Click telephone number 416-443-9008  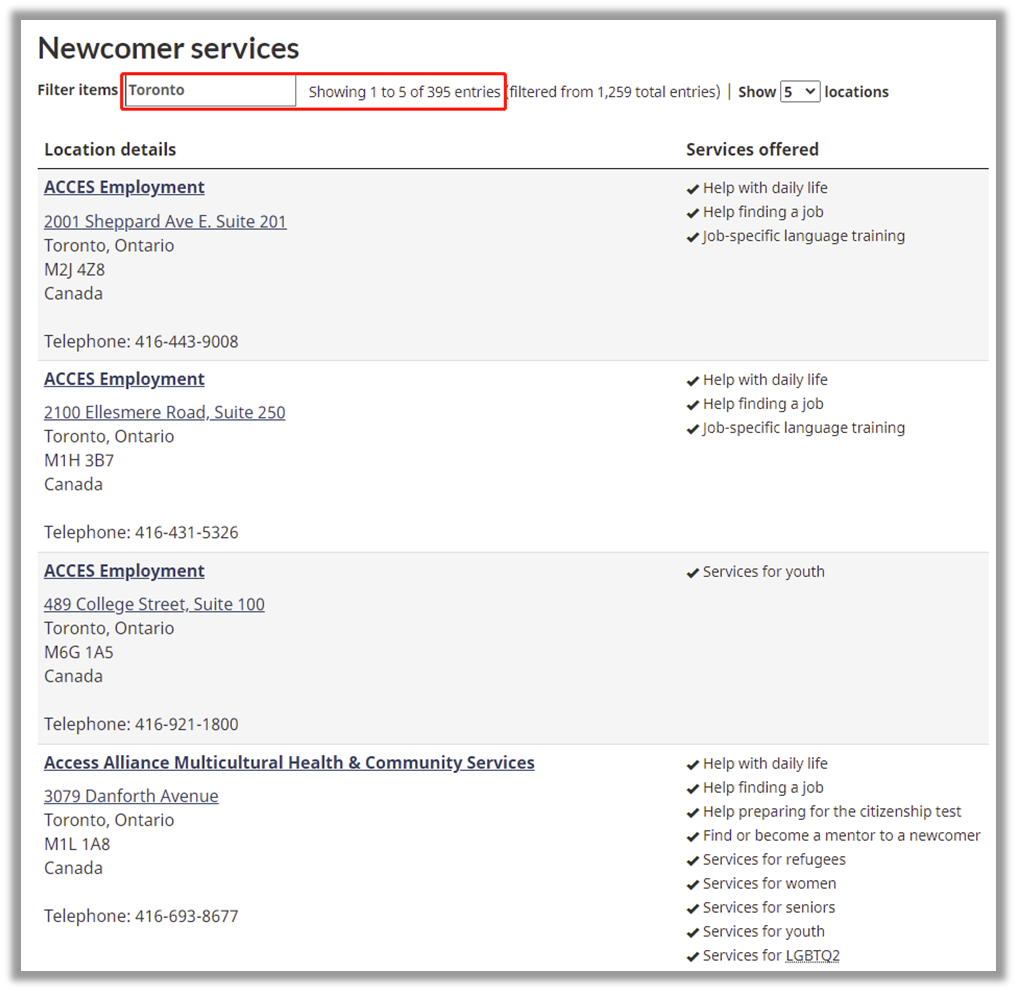coord(186,342)
